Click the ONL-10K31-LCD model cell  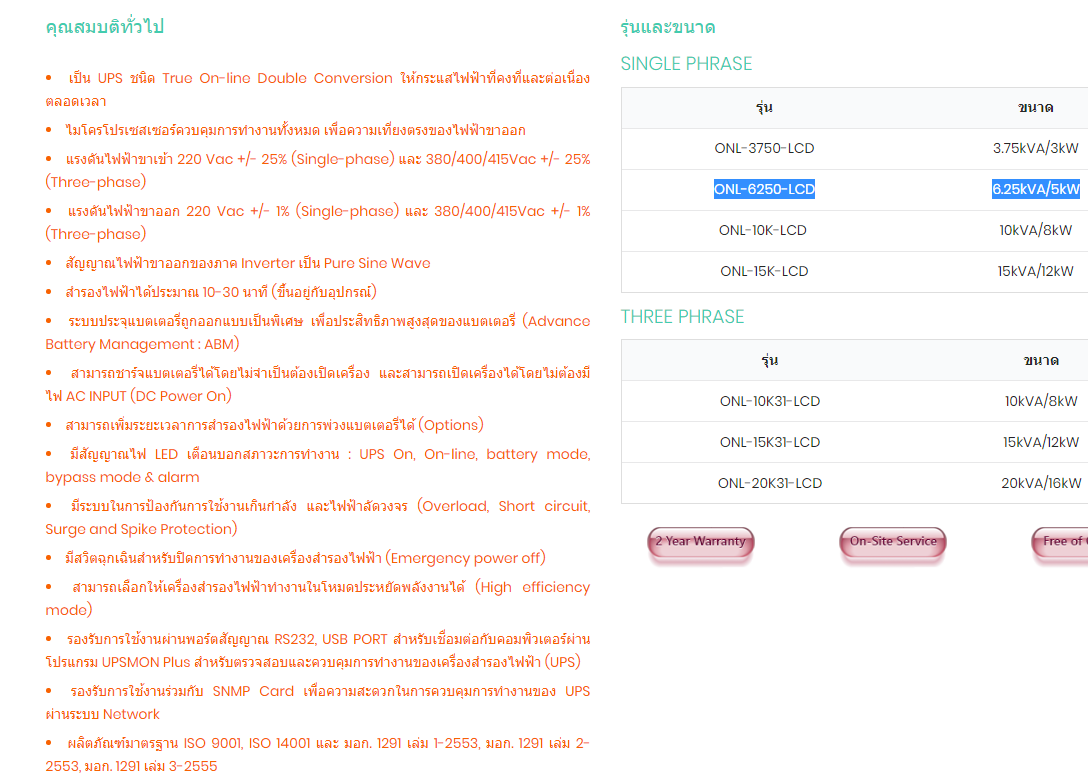(x=770, y=401)
